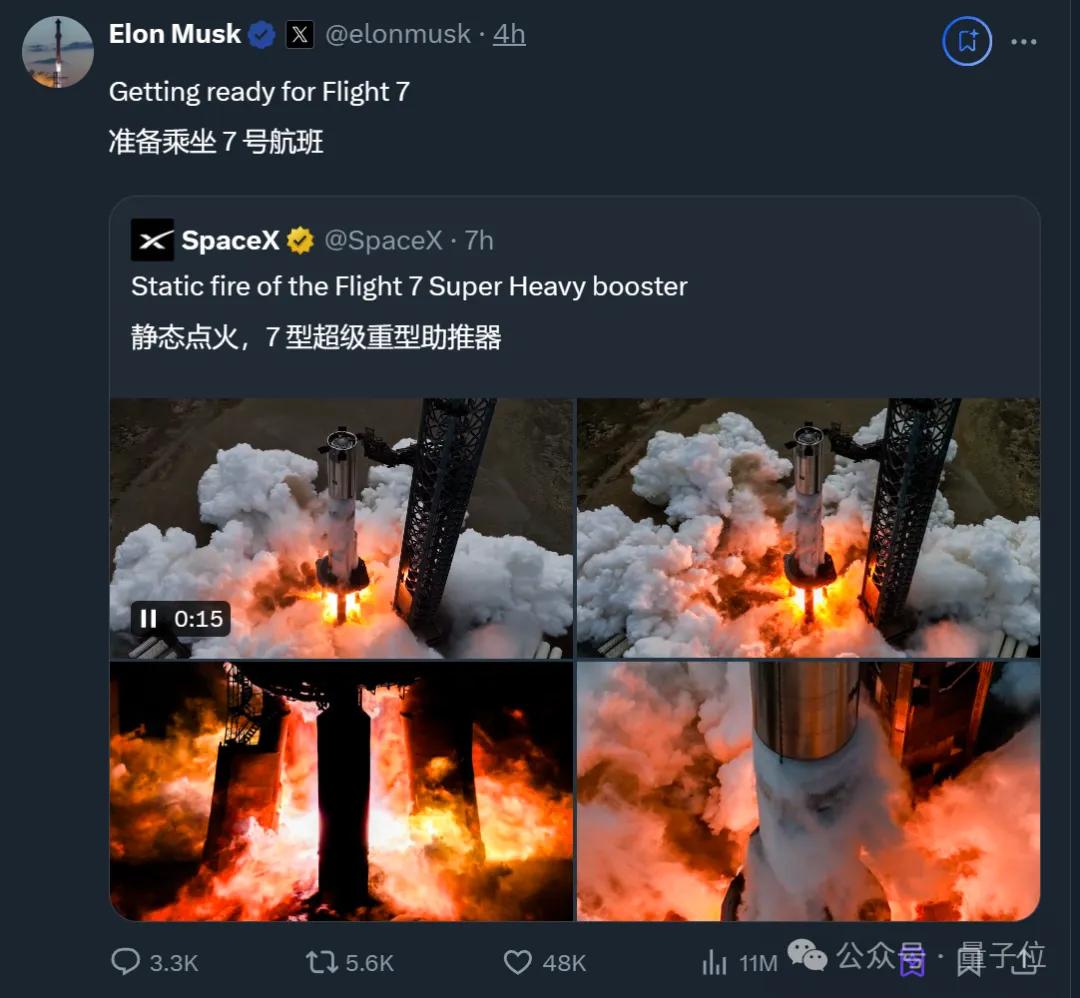Viewport: 1080px width, 998px height.
Task: Click the SpaceX profile avatar
Action: pyautogui.click(x=150, y=239)
